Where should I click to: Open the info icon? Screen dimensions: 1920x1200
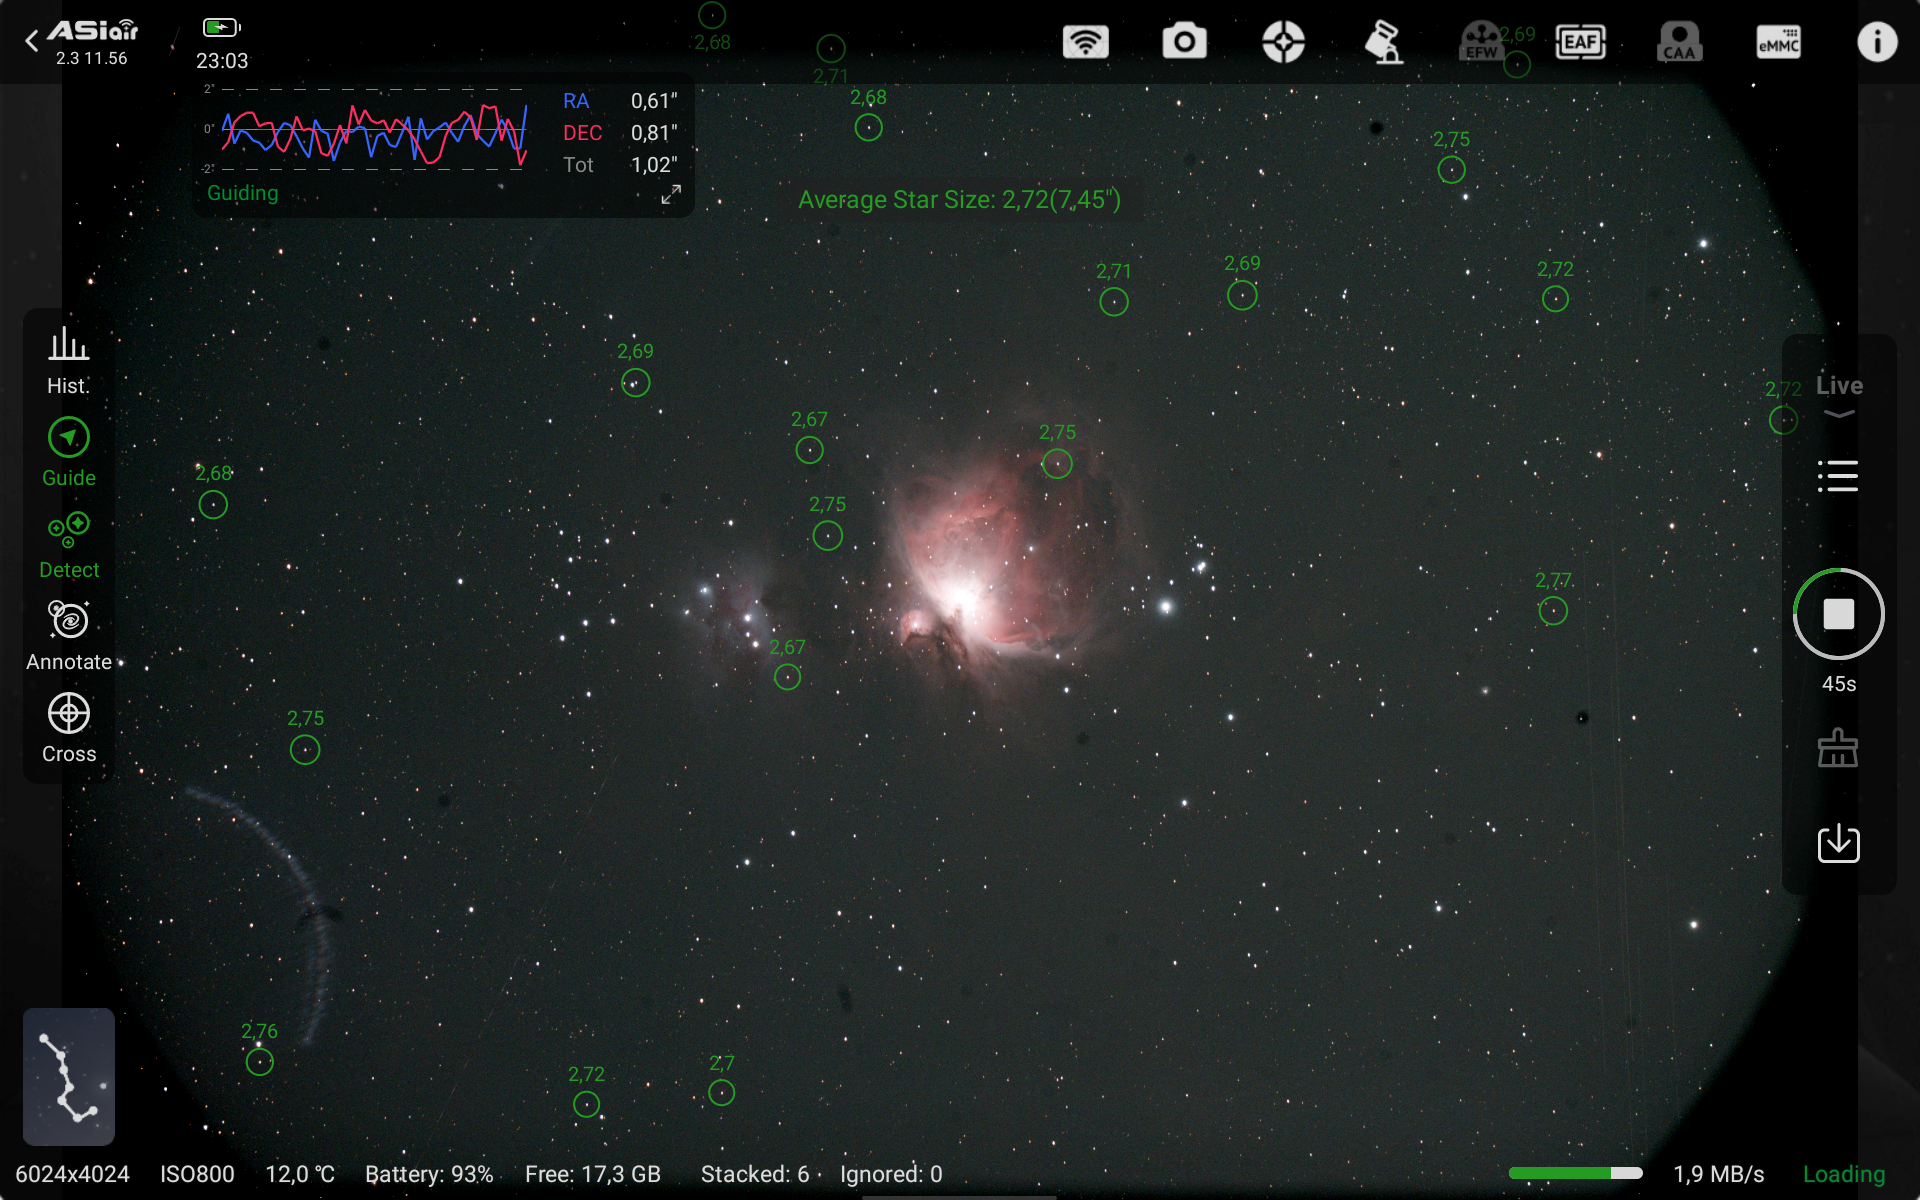(1877, 42)
